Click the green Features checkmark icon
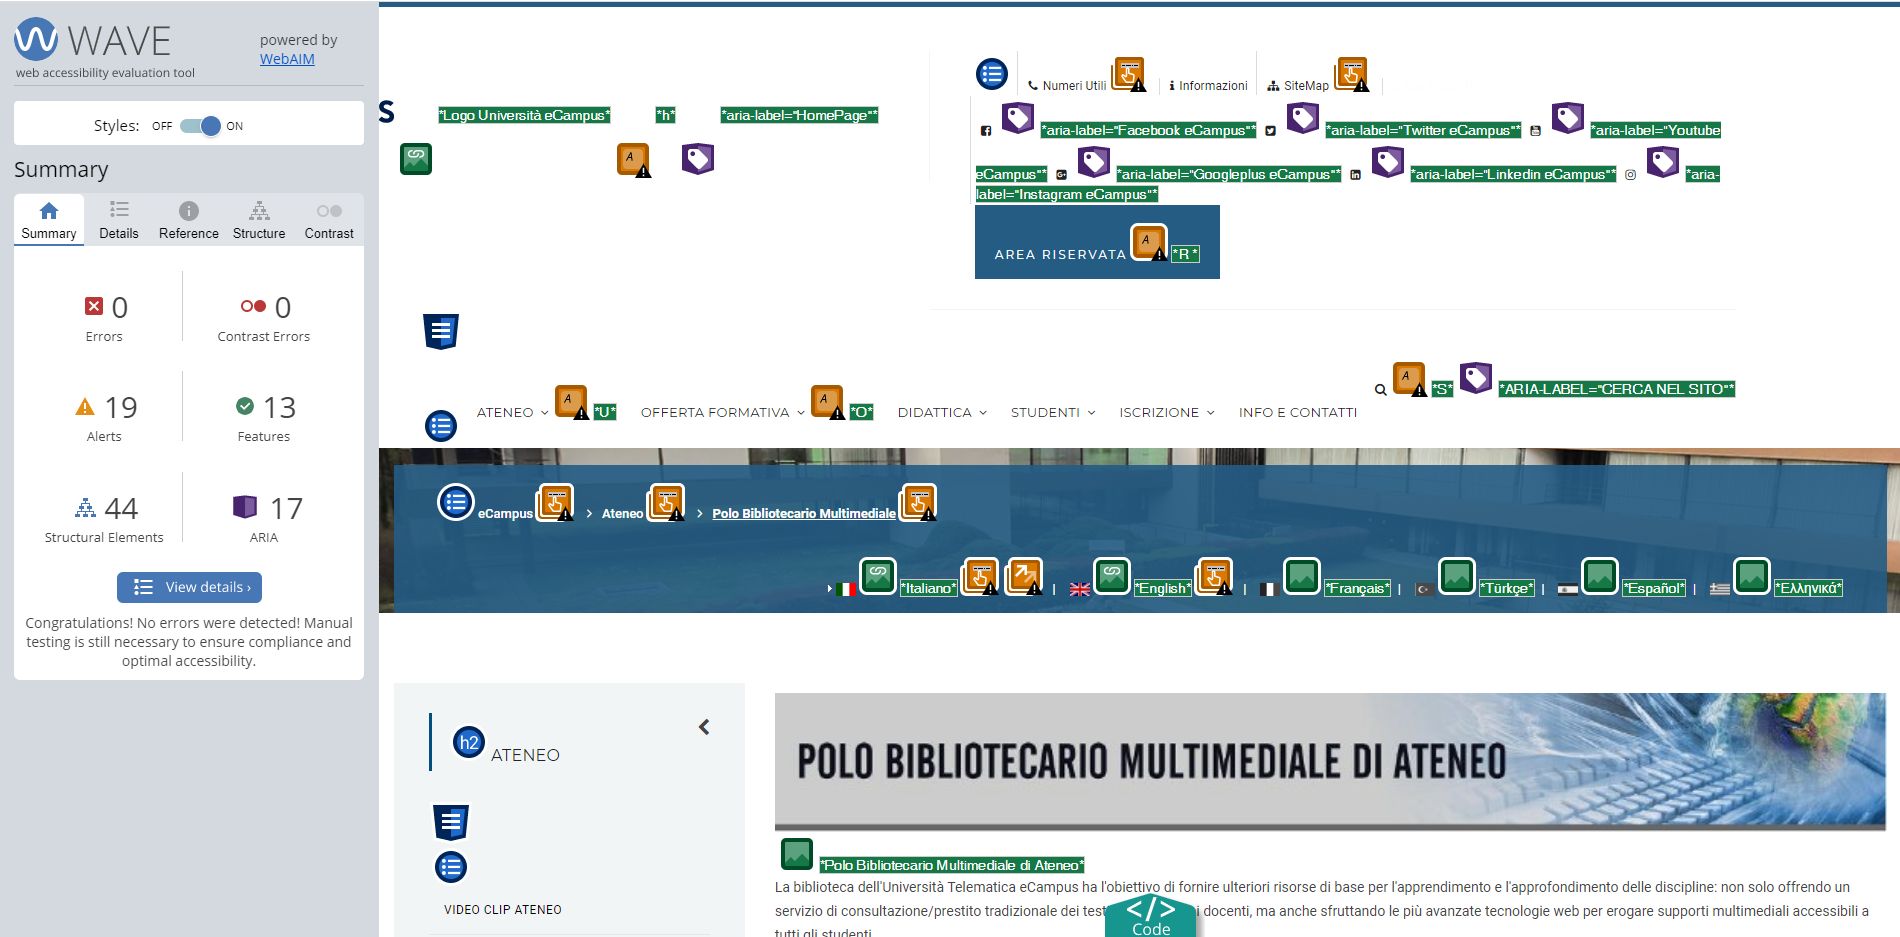The width and height of the screenshot is (1900, 937). [x=245, y=406]
